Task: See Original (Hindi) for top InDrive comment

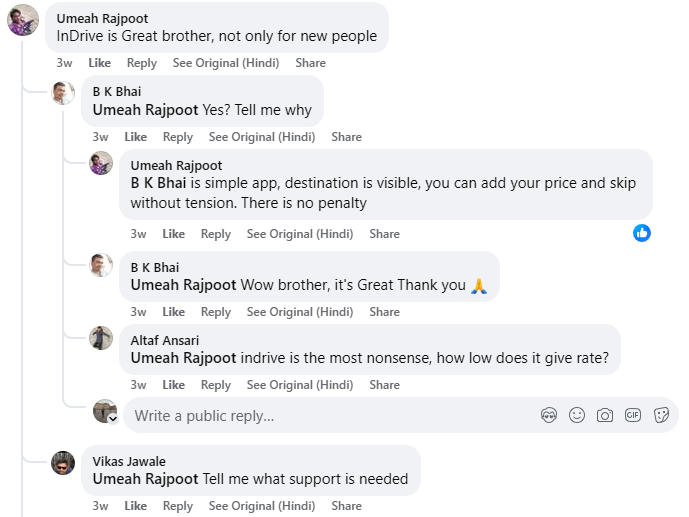Action: click(226, 63)
